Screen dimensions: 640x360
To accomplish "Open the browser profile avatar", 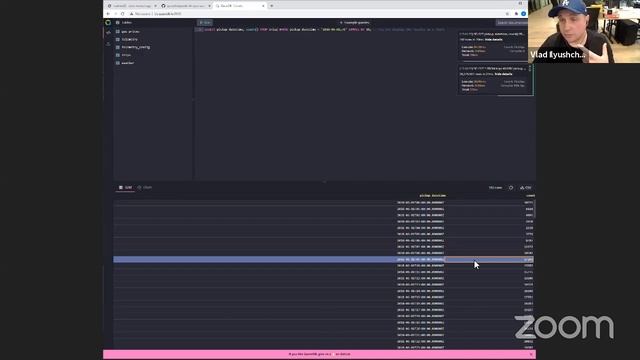I will click(x=523, y=14).
